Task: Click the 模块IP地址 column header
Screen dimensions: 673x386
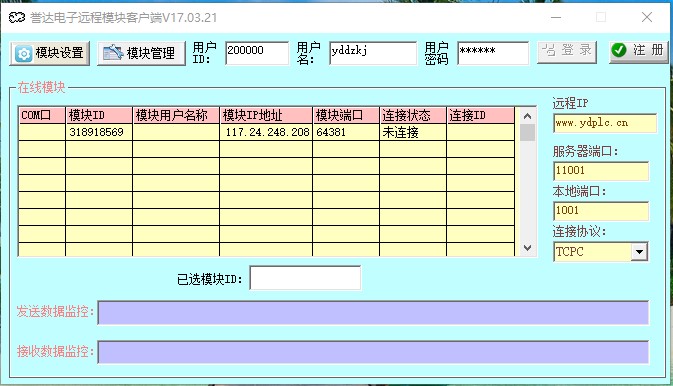Action: 266,115
